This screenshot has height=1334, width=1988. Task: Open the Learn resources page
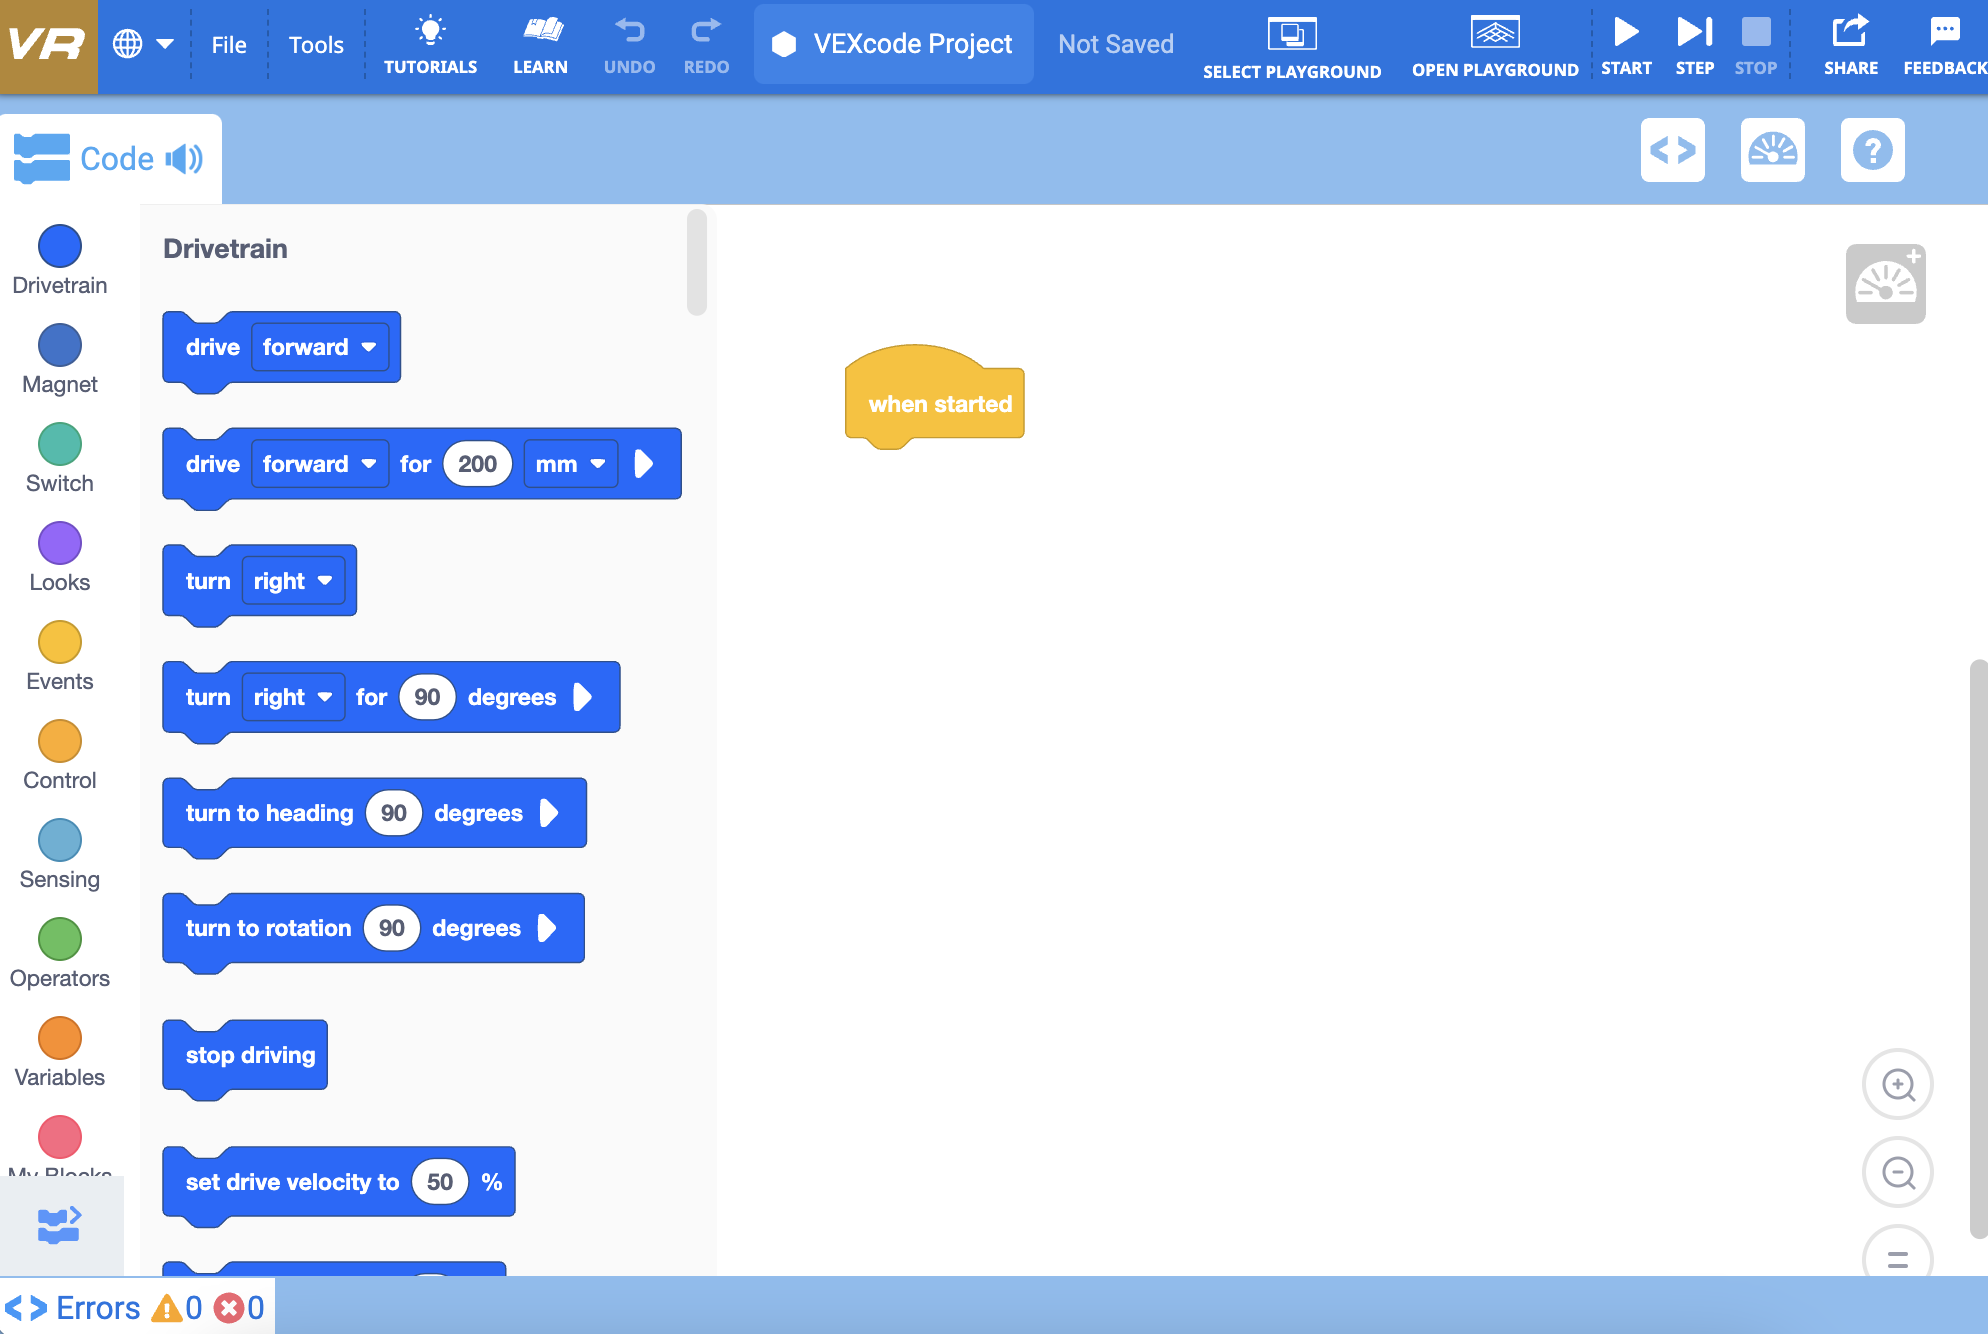coord(540,44)
